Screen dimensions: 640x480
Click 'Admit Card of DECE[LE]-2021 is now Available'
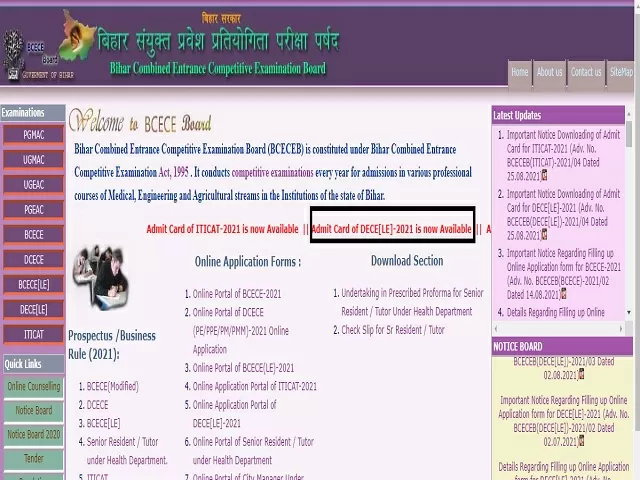point(391,229)
